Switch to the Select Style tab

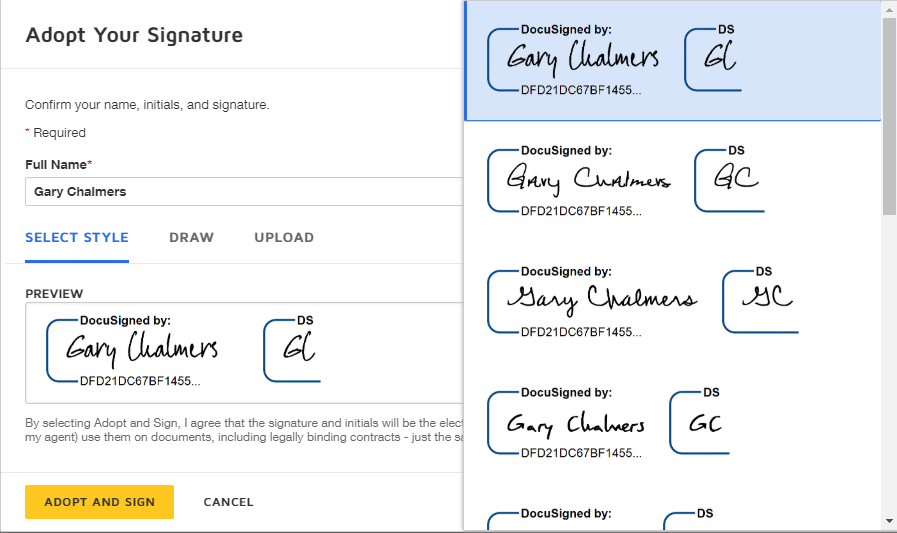77,237
